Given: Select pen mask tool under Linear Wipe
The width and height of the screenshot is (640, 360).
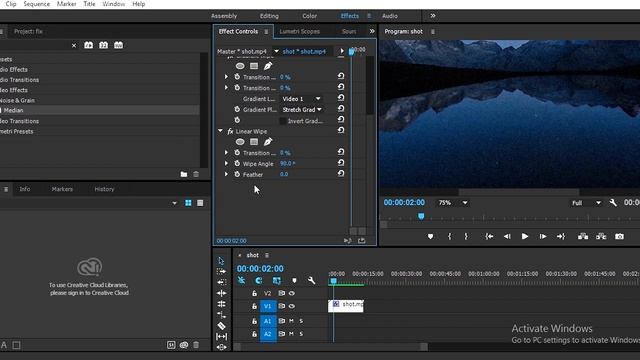Looking at the screenshot, I should [268, 142].
